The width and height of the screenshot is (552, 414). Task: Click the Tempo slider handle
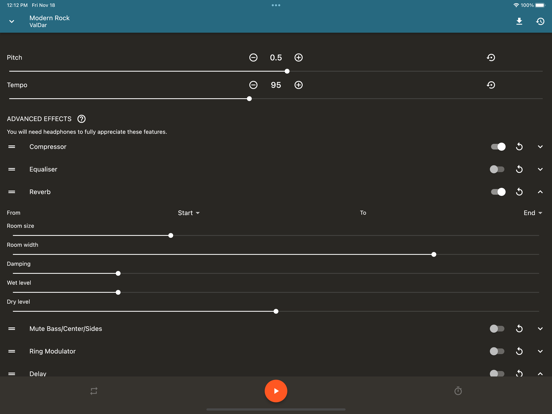tap(249, 99)
